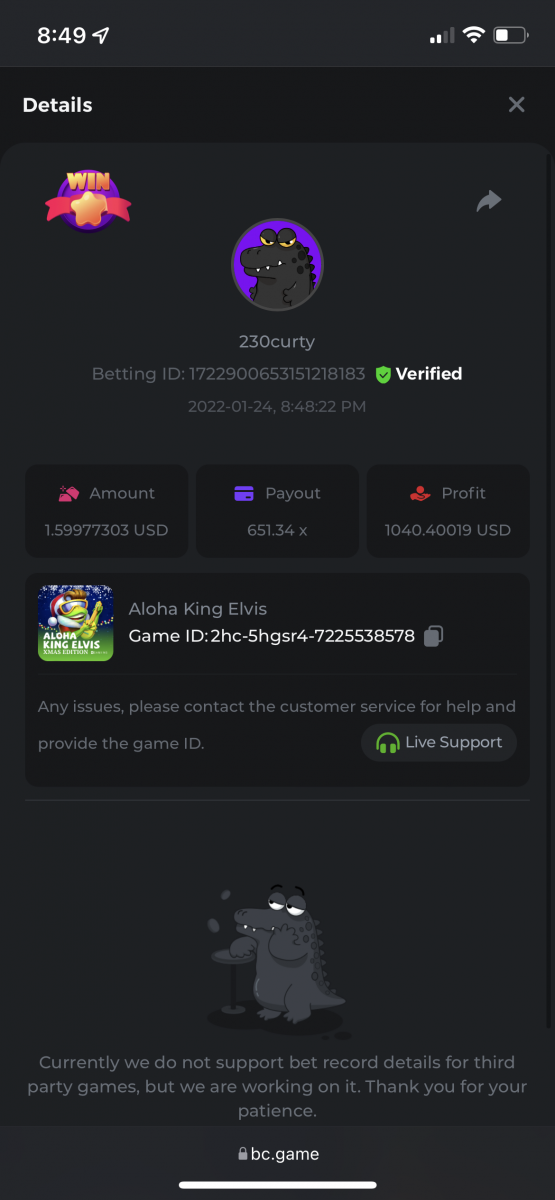Select the 1040.40019 USD profit value

[448, 530]
